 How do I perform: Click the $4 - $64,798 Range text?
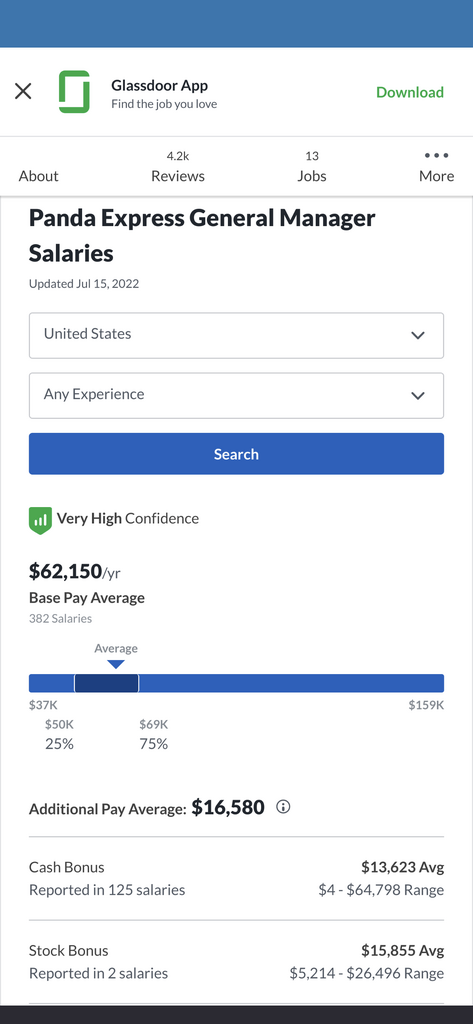point(381,890)
